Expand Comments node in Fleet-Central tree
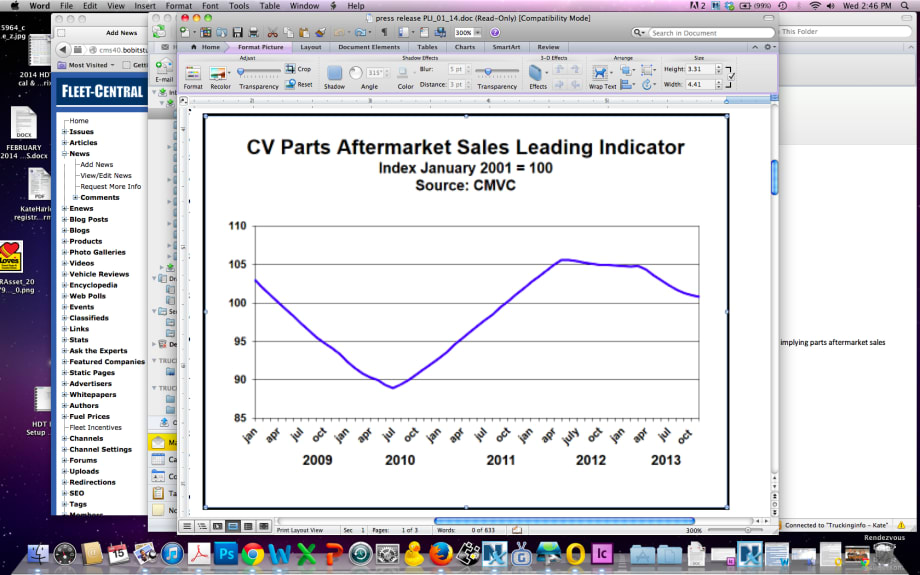This screenshot has width=920, height=575. (x=76, y=198)
